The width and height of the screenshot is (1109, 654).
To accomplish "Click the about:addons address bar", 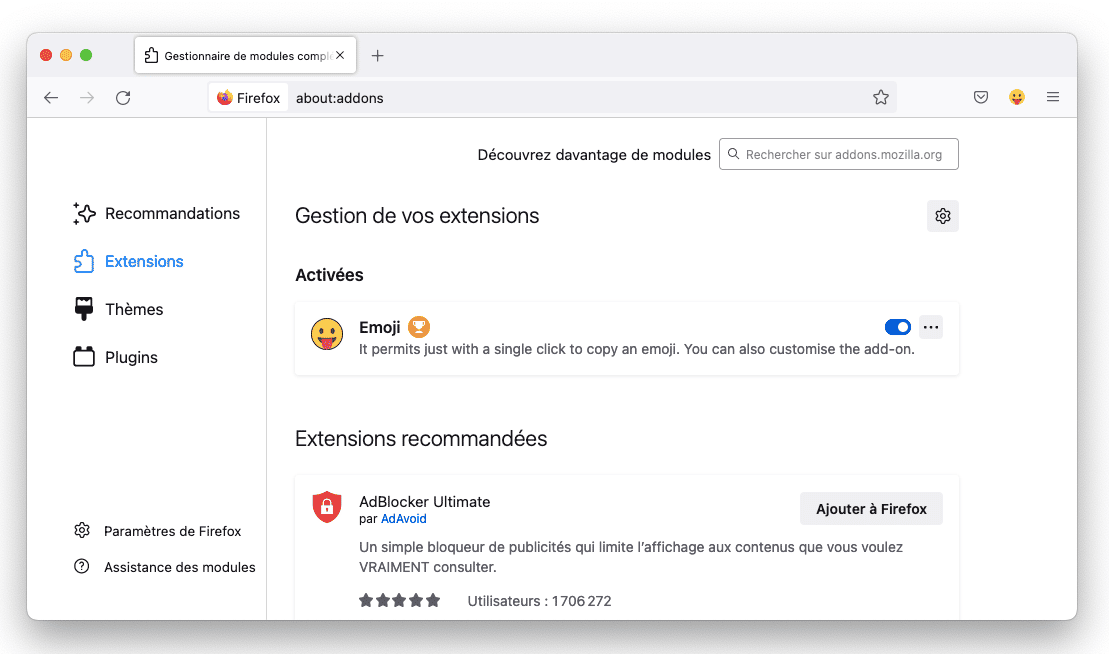I will 580,98.
